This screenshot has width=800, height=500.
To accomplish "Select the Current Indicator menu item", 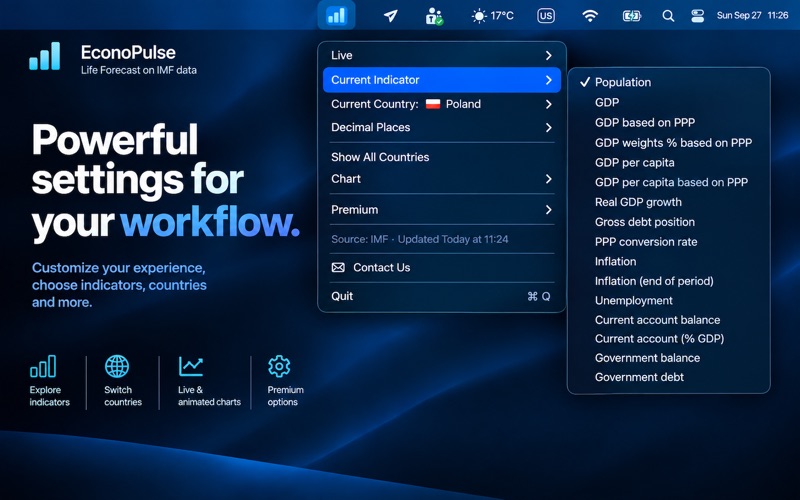I will pos(442,80).
